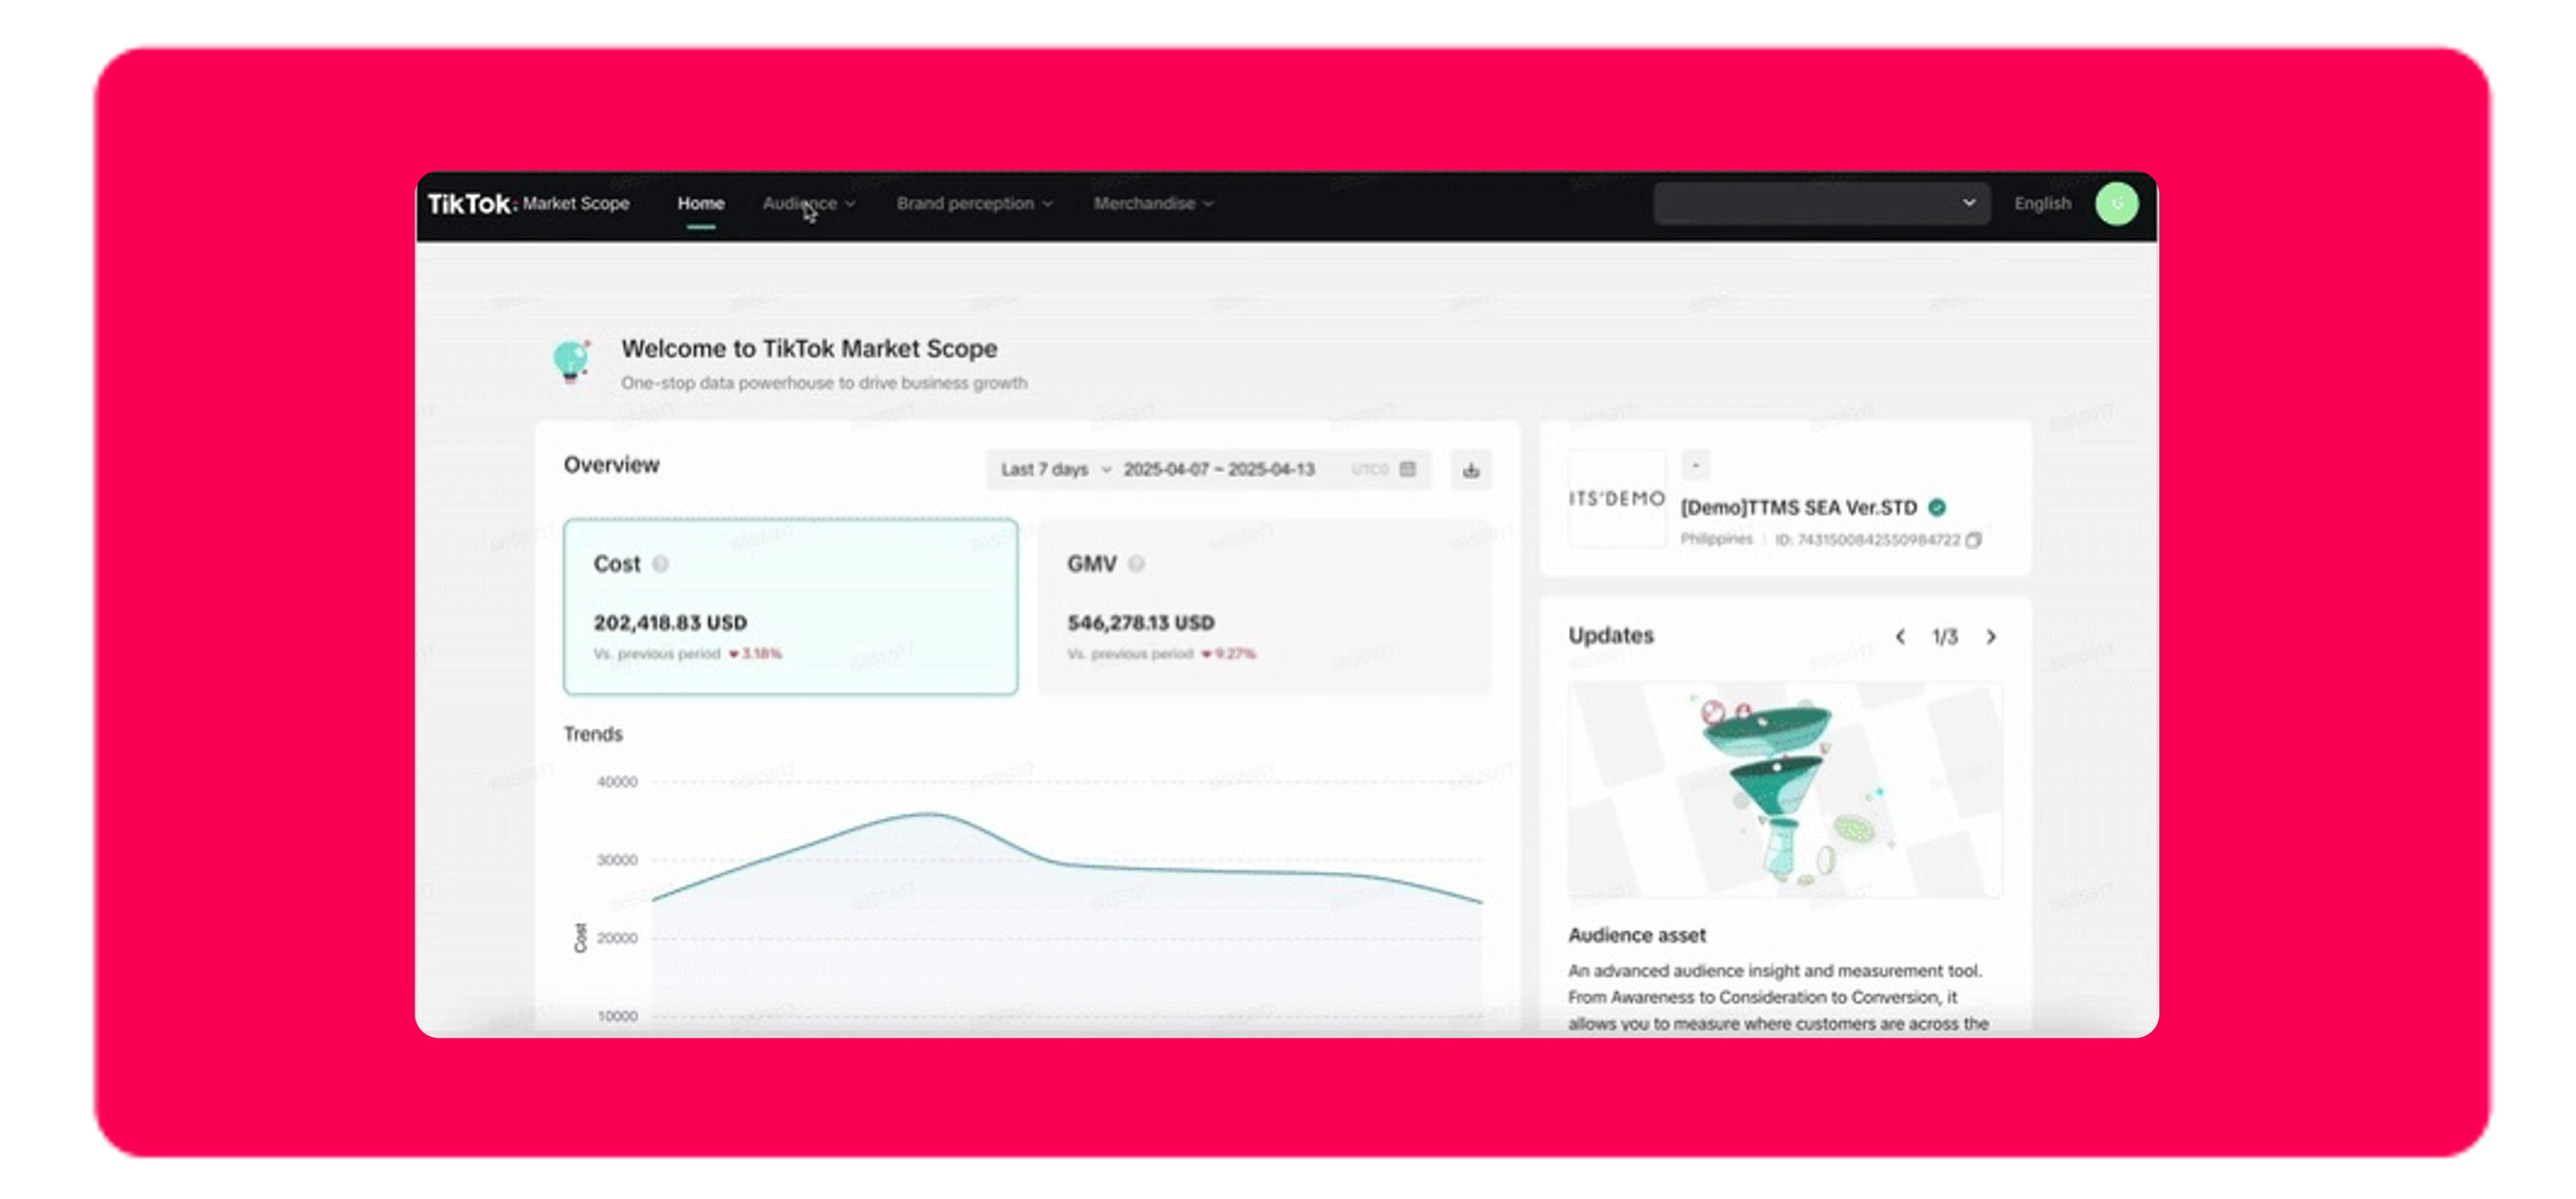Click the info icon beside GMV

pyautogui.click(x=1136, y=564)
